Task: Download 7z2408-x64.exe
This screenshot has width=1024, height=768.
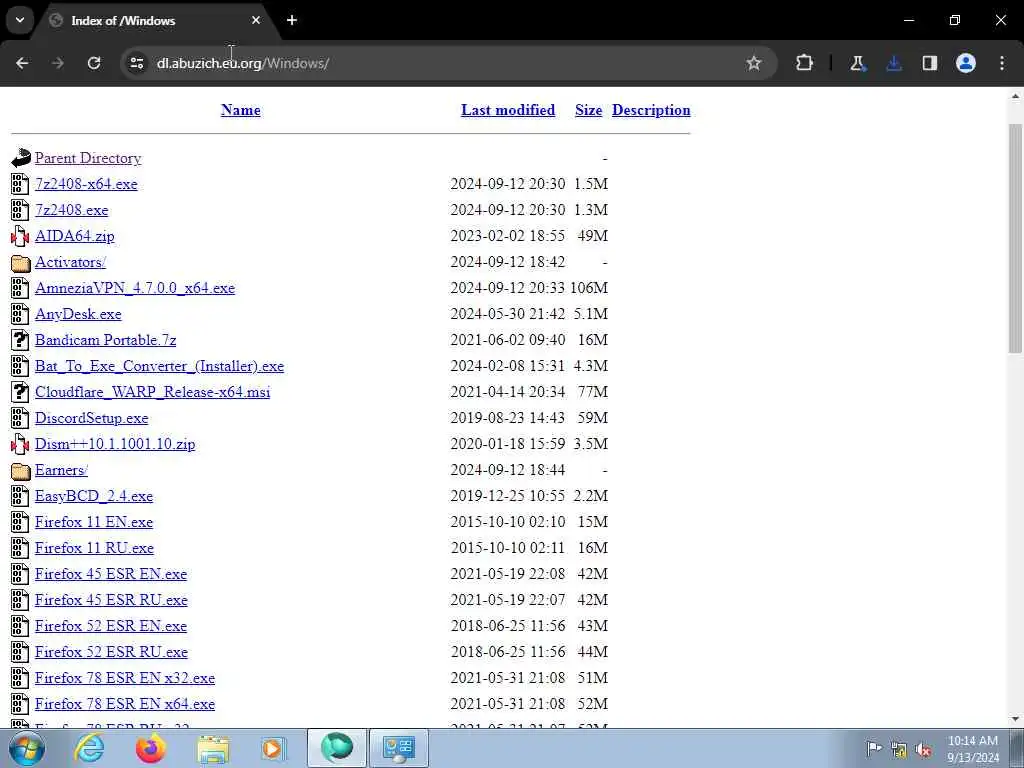Action: click(x=86, y=184)
